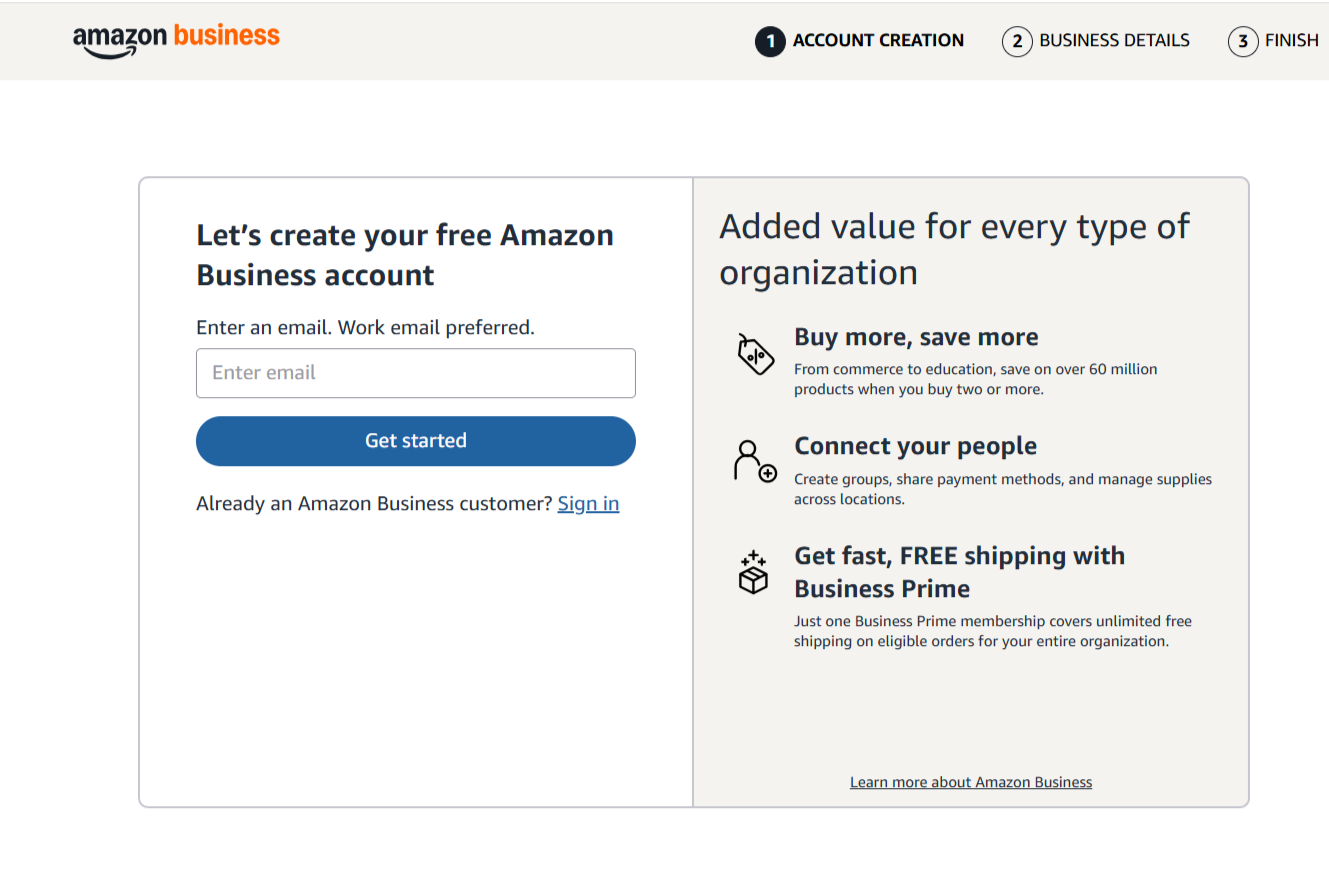Click the Get started button
Screen dimensions: 1329x894
click(x=416, y=441)
